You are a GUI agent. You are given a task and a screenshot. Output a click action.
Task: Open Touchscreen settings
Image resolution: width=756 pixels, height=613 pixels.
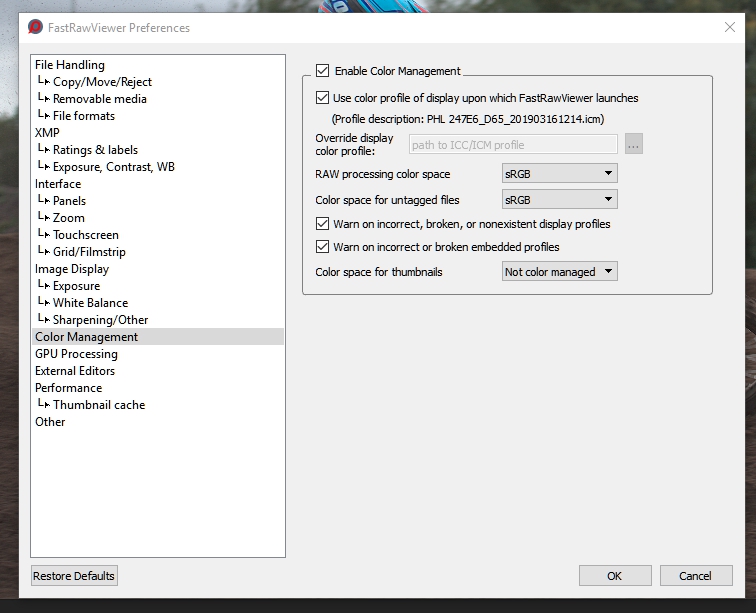[x=158, y=235]
